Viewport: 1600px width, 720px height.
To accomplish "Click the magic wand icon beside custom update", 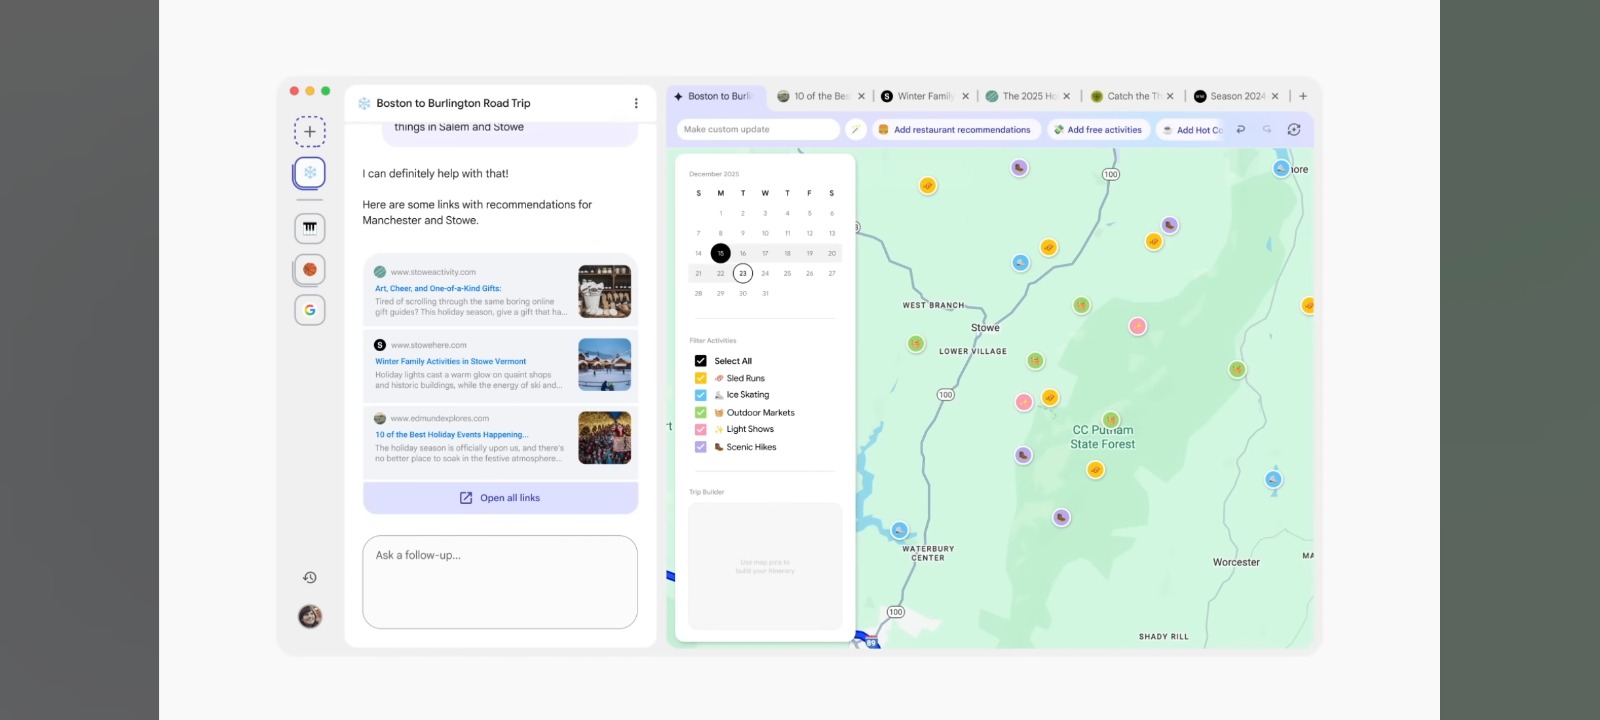I will pyautogui.click(x=855, y=129).
